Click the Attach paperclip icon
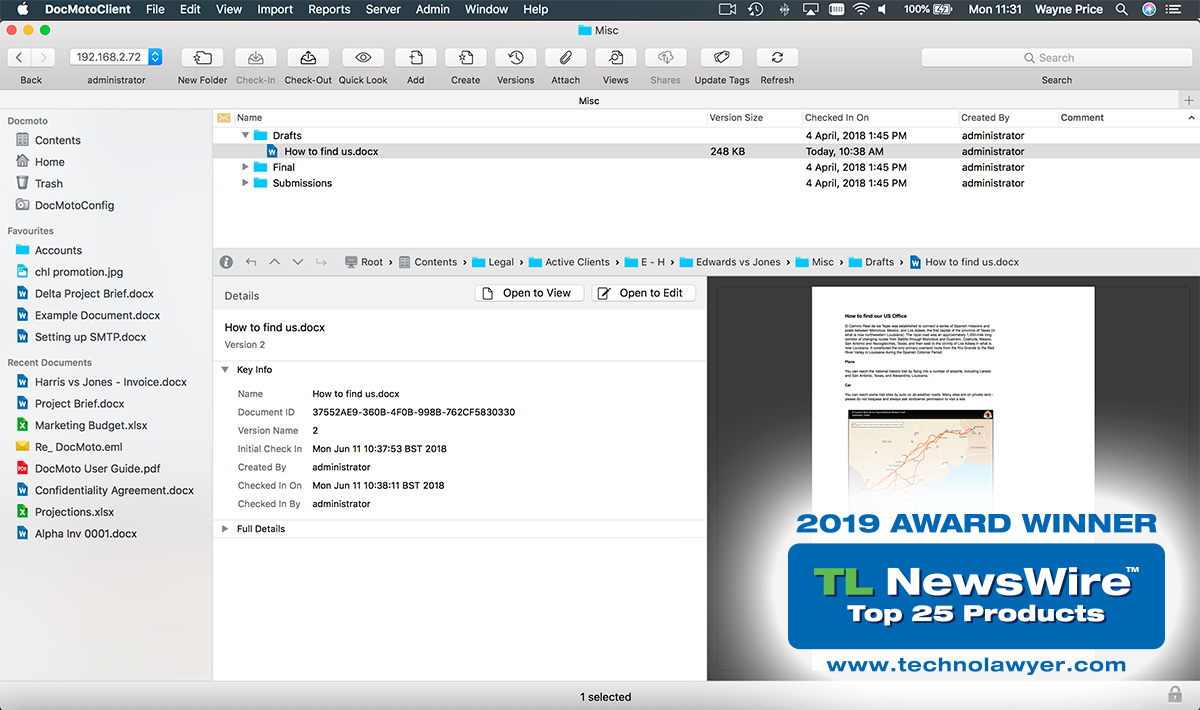 (566, 58)
